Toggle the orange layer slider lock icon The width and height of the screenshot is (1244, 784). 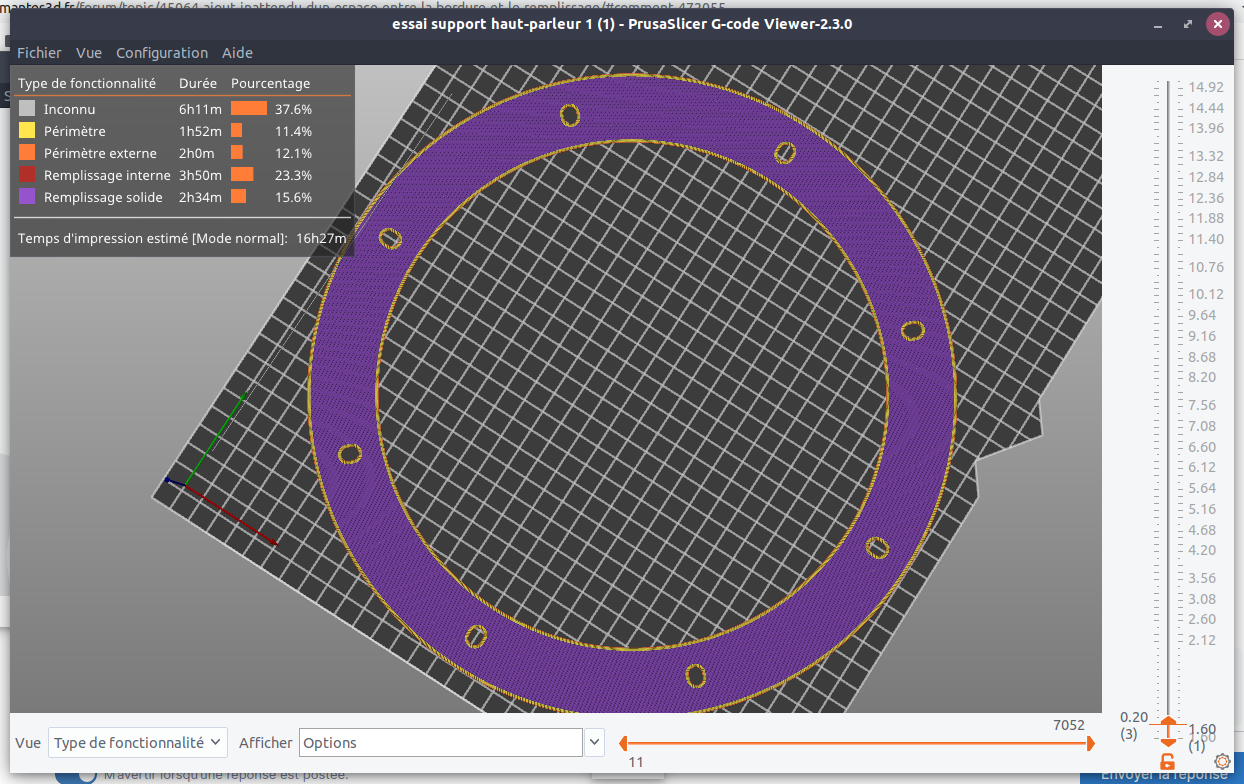[x=1167, y=762]
